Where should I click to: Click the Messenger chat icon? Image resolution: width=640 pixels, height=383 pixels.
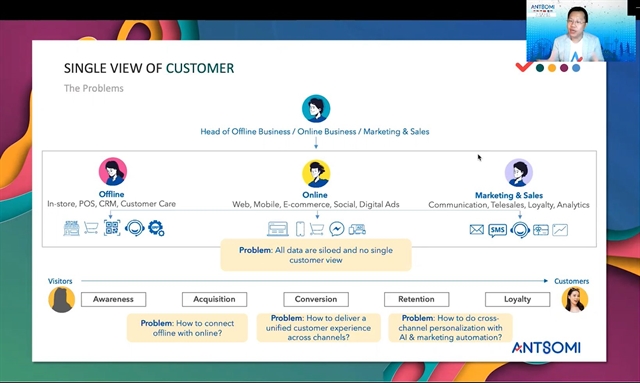pos(337,229)
